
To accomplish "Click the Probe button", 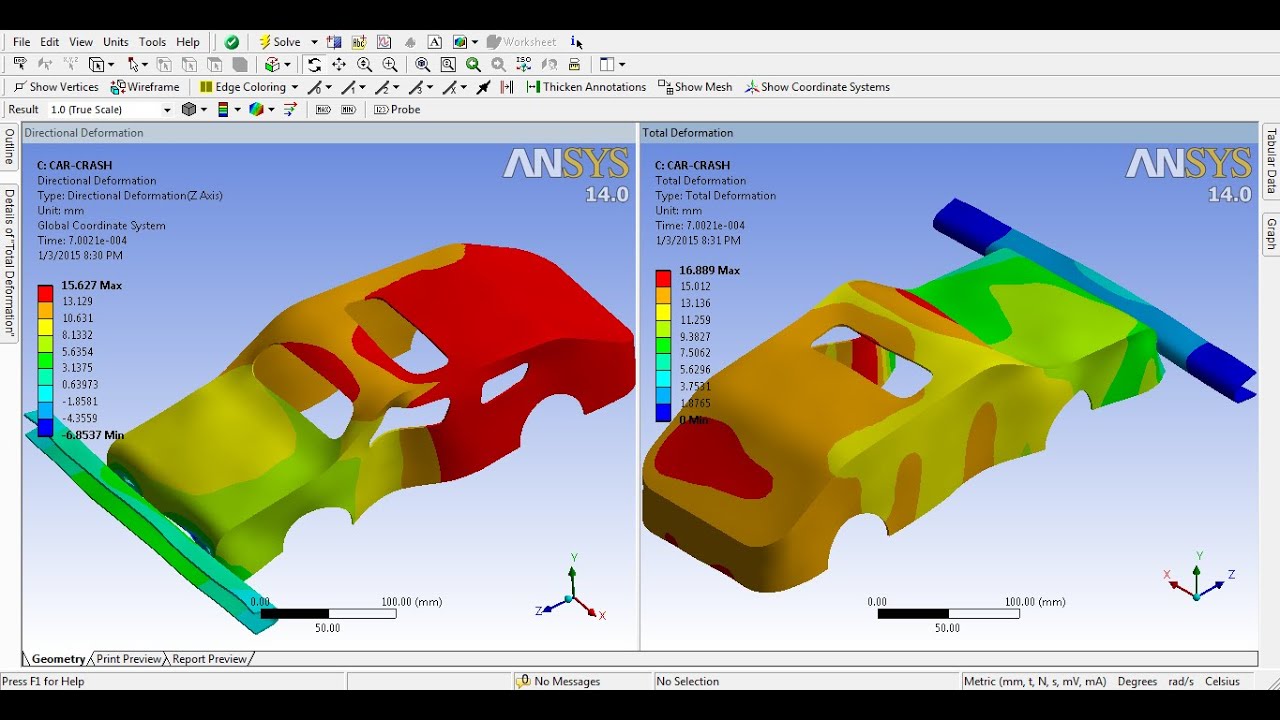I will 397,109.
